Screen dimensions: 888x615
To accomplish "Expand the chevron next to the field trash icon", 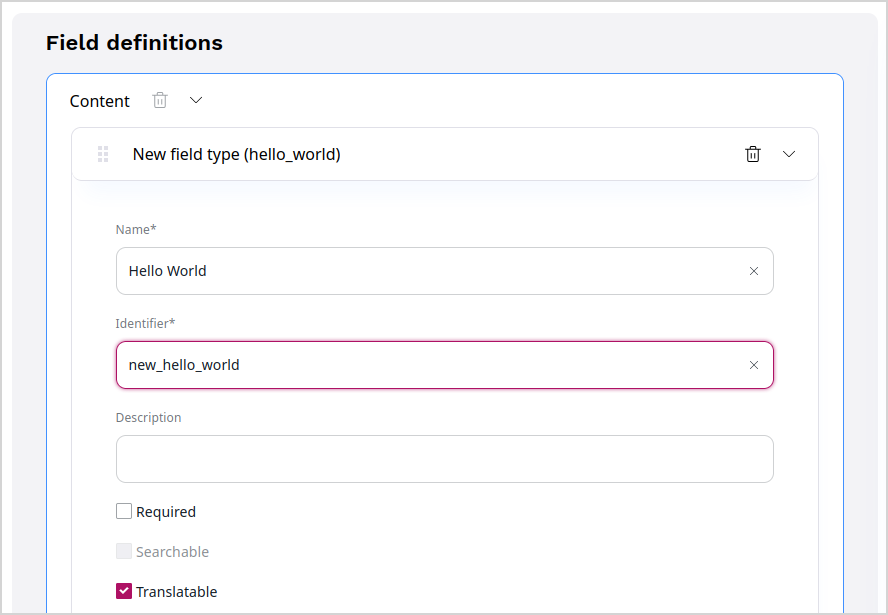I will click(x=789, y=154).
